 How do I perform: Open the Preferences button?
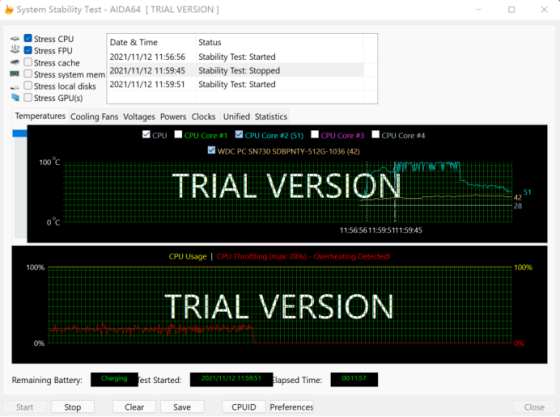point(291,407)
